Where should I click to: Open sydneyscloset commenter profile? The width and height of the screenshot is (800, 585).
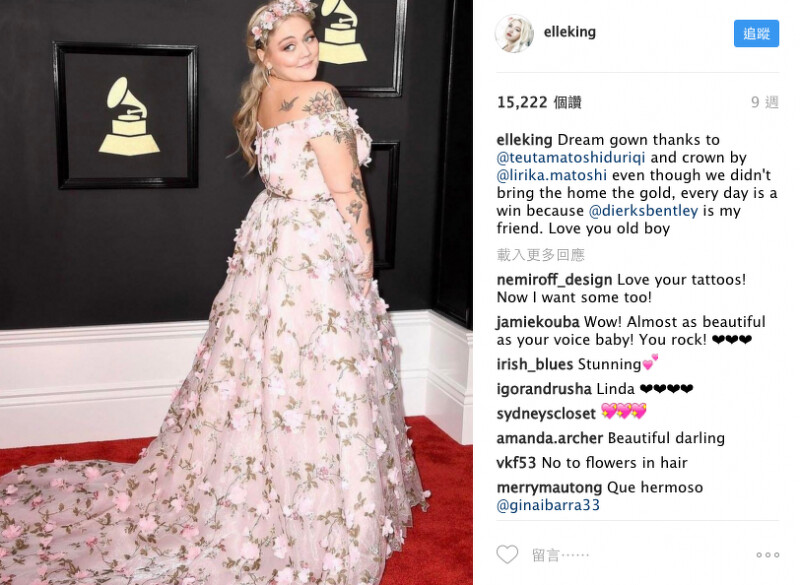pyautogui.click(x=546, y=414)
